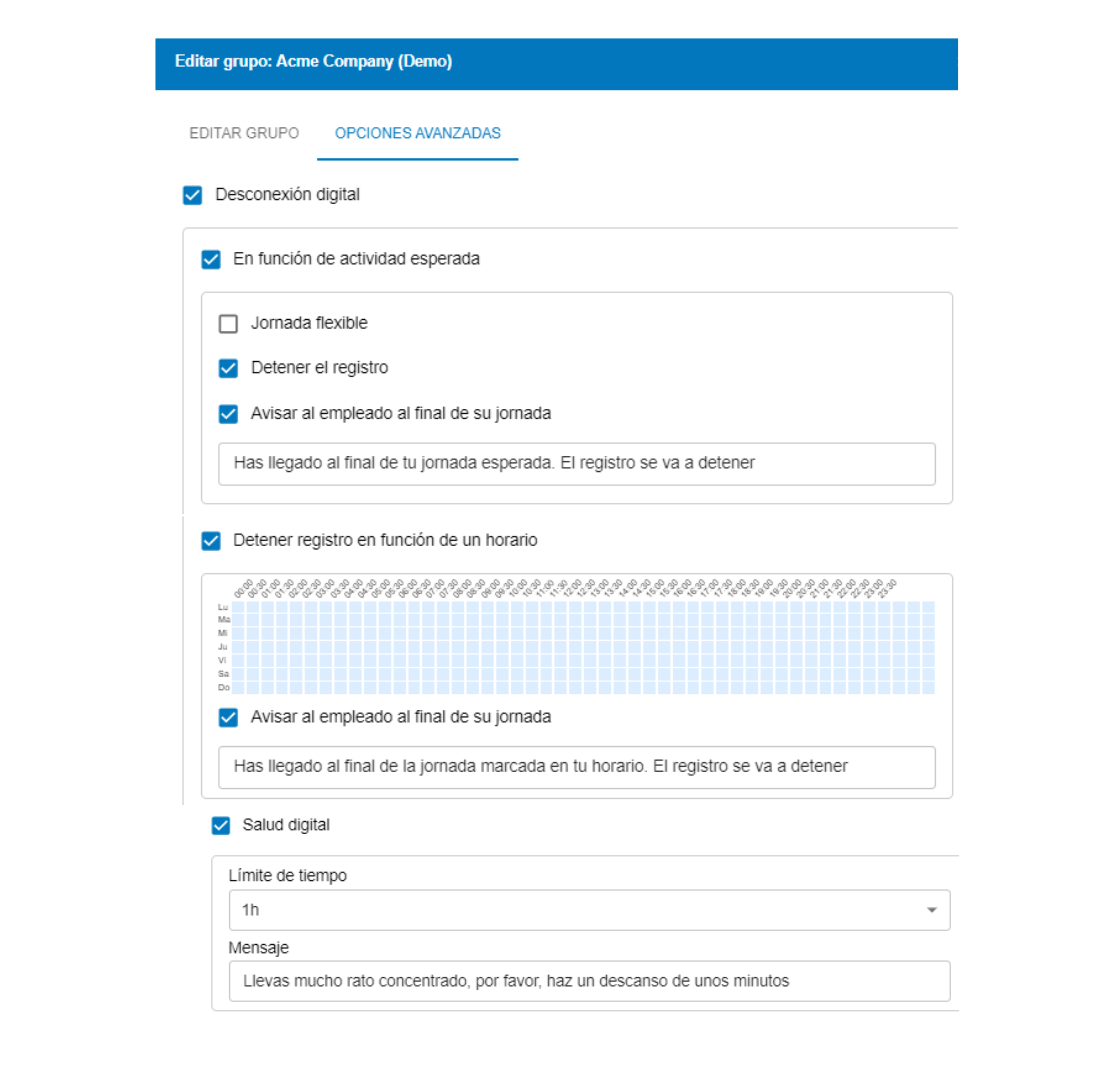Select a Monday 09:00 cell in the schedule grid

pyautogui.click(x=500, y=606)
